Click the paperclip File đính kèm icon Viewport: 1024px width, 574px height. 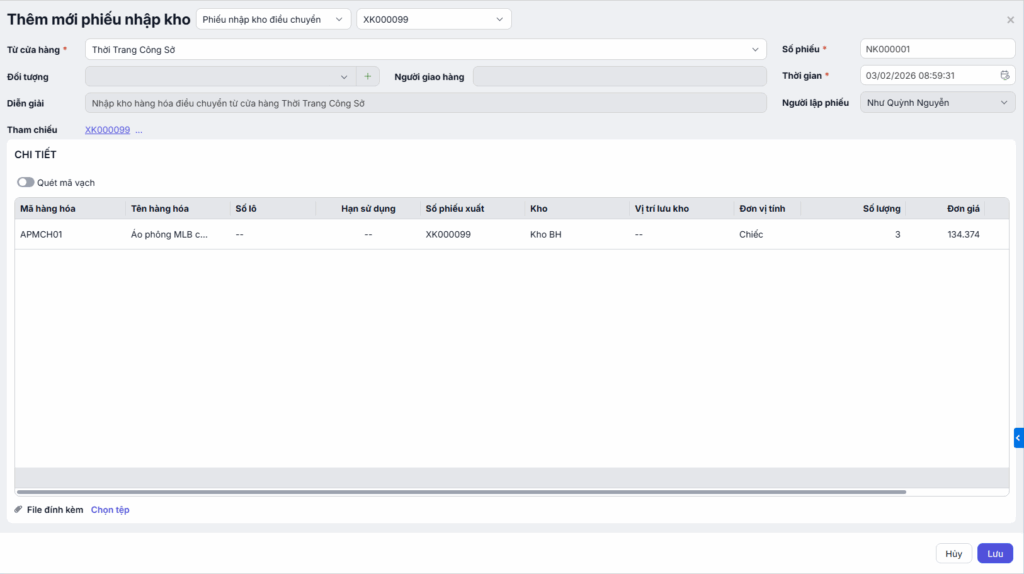(18, 509)
